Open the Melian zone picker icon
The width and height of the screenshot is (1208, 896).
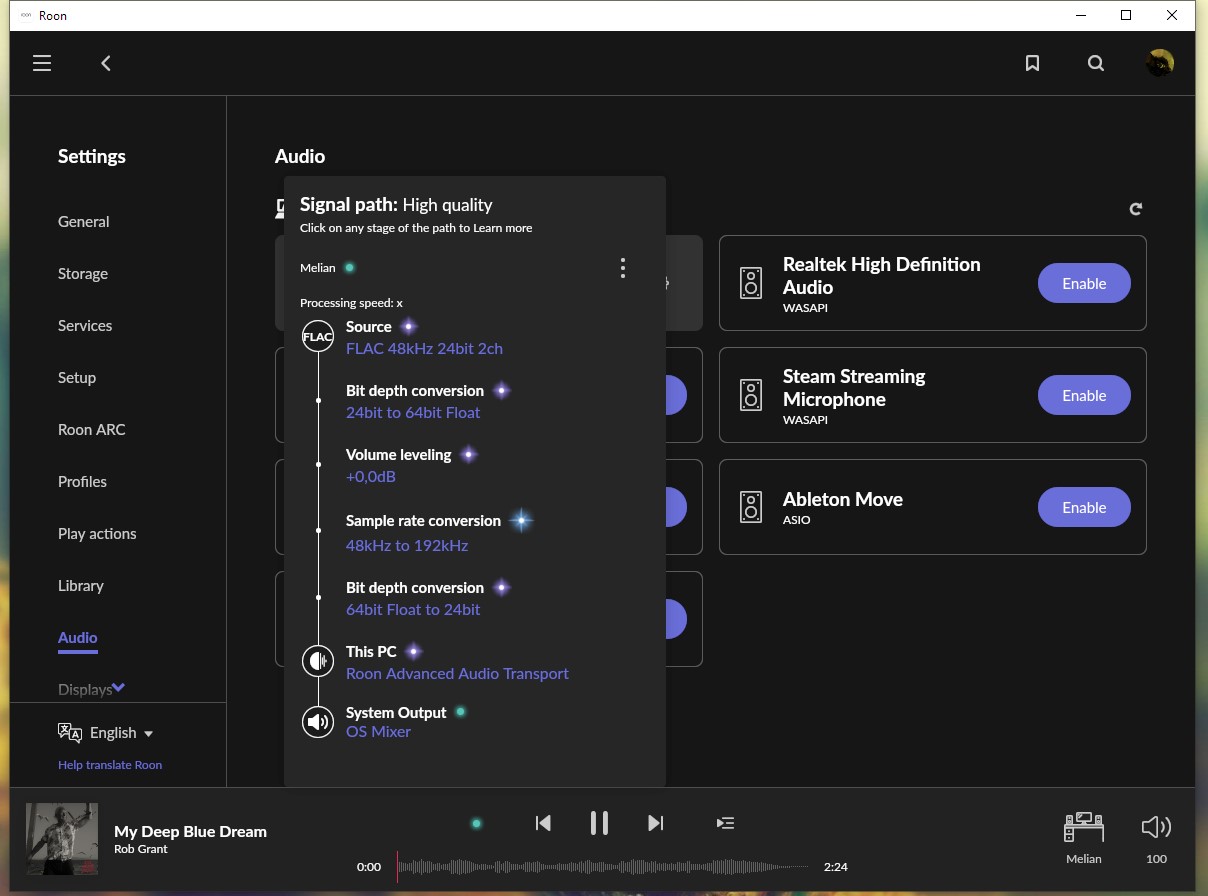tap(1083, 827)
